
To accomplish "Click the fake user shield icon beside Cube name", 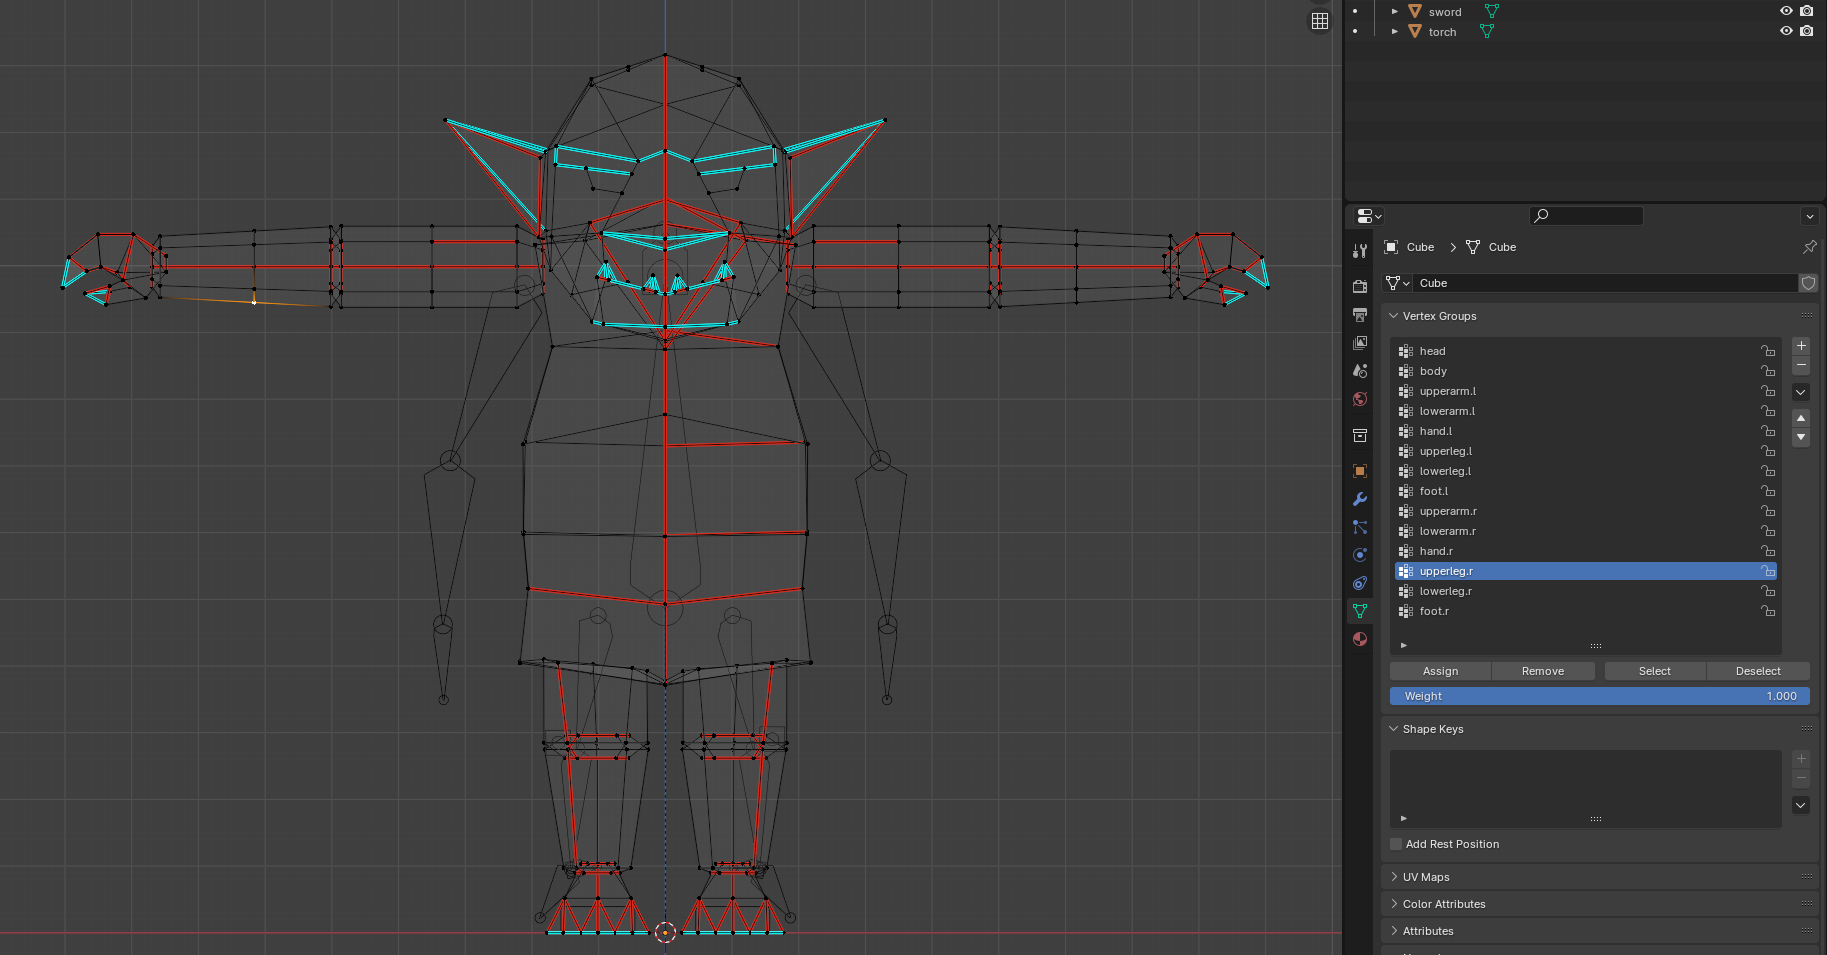I will pyautogui.click(x=1808, y=283).
